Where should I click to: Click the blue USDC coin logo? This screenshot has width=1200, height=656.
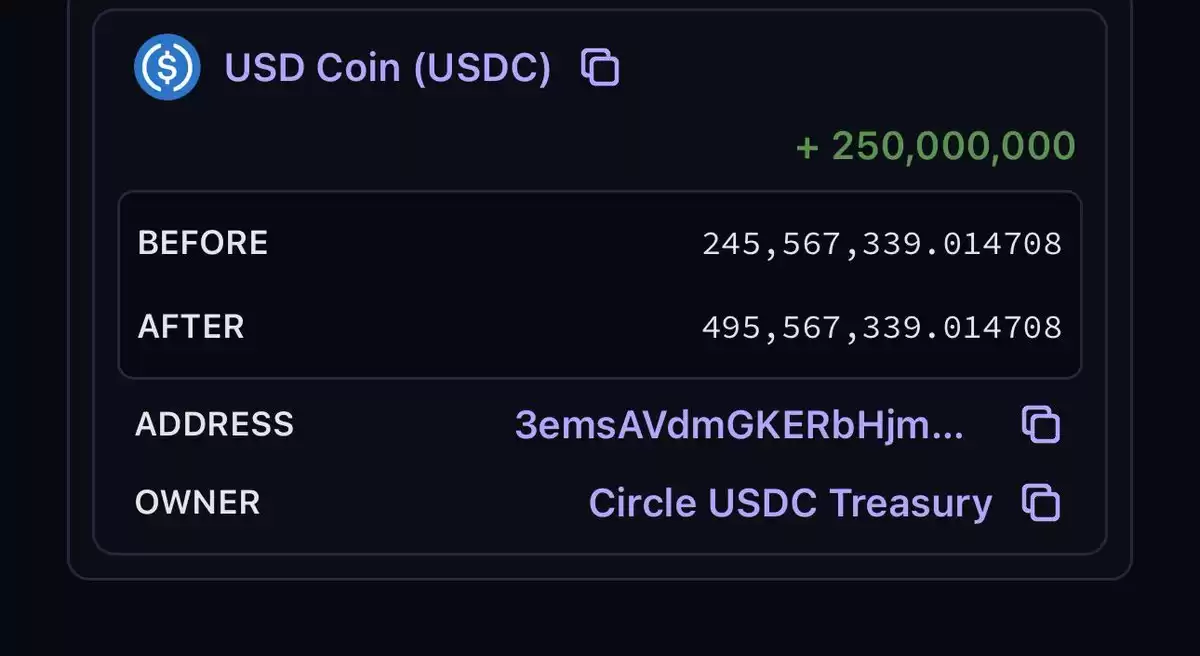click(x=167, y=67)
